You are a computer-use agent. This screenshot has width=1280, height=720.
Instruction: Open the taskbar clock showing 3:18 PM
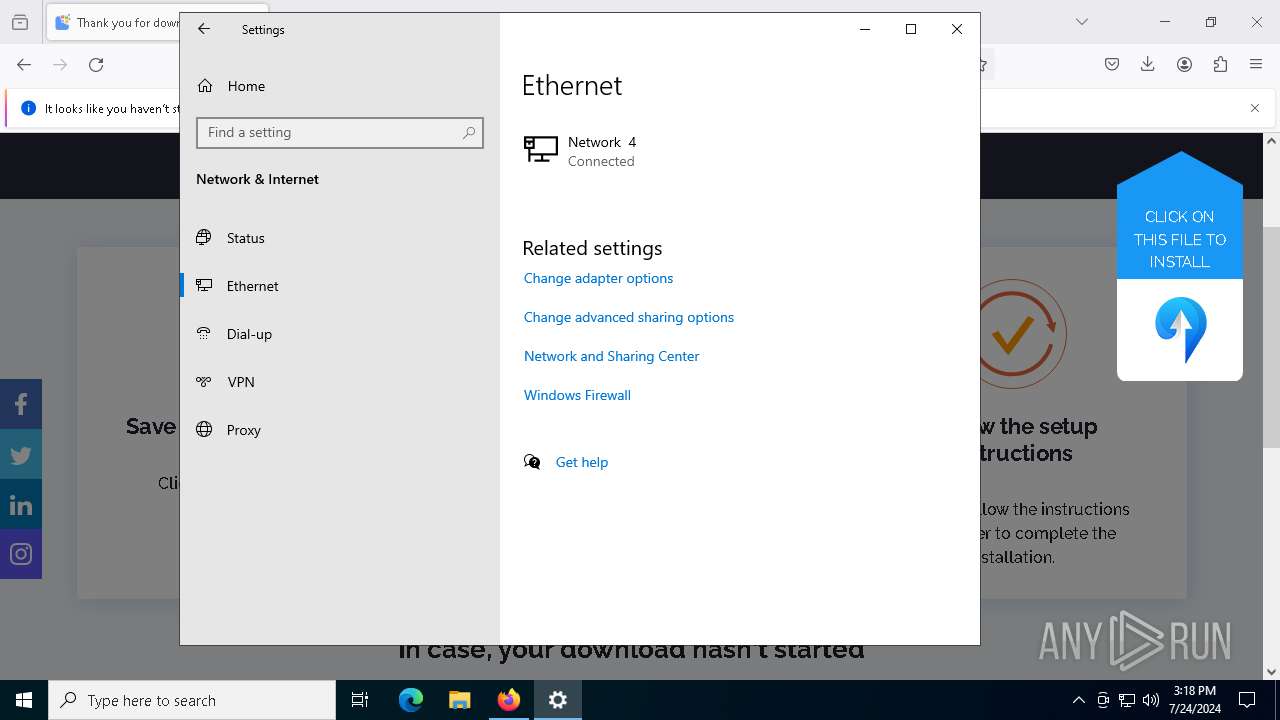1195,700
